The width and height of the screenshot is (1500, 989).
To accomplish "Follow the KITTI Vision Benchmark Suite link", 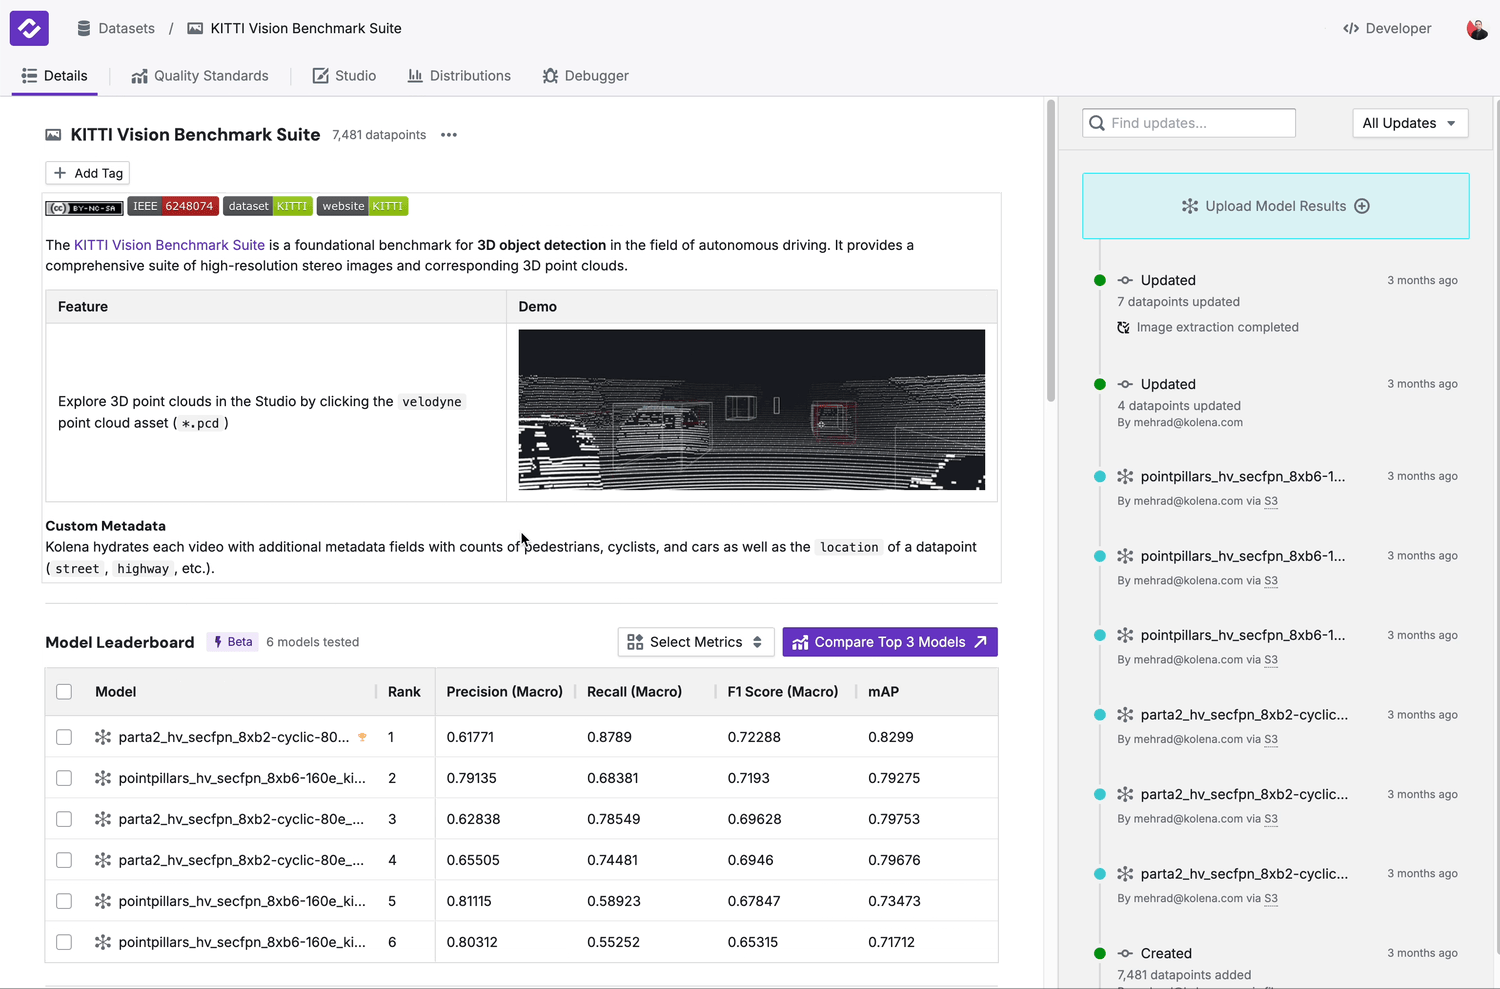I will tap(169, 245).
